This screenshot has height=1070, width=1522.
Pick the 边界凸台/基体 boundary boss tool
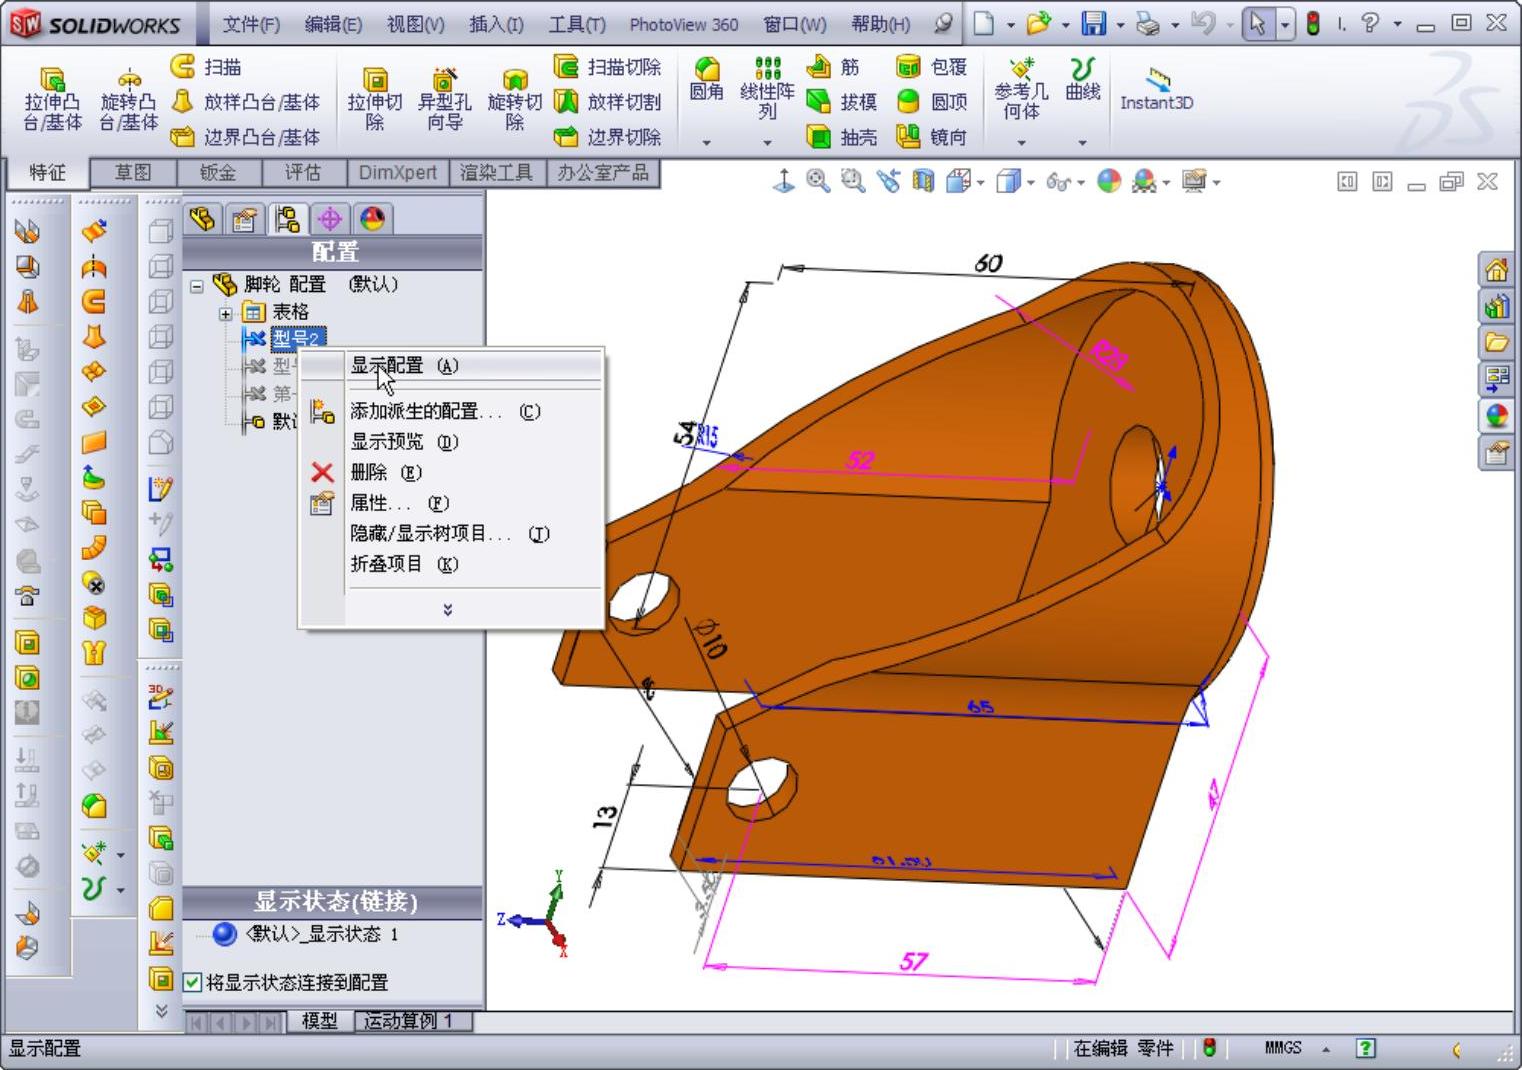point(245,137)
